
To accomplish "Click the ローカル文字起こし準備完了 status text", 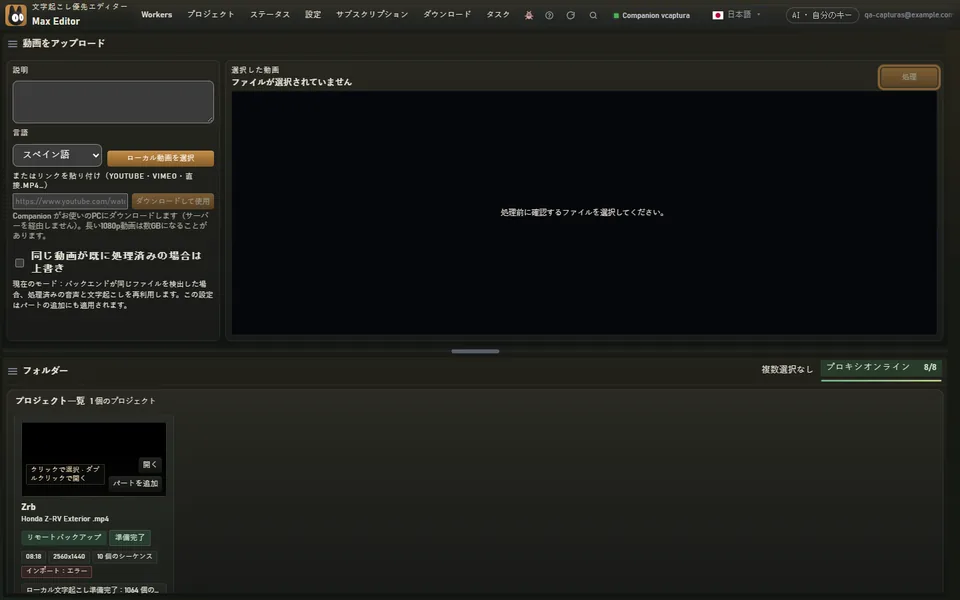I will pos(93,590).
